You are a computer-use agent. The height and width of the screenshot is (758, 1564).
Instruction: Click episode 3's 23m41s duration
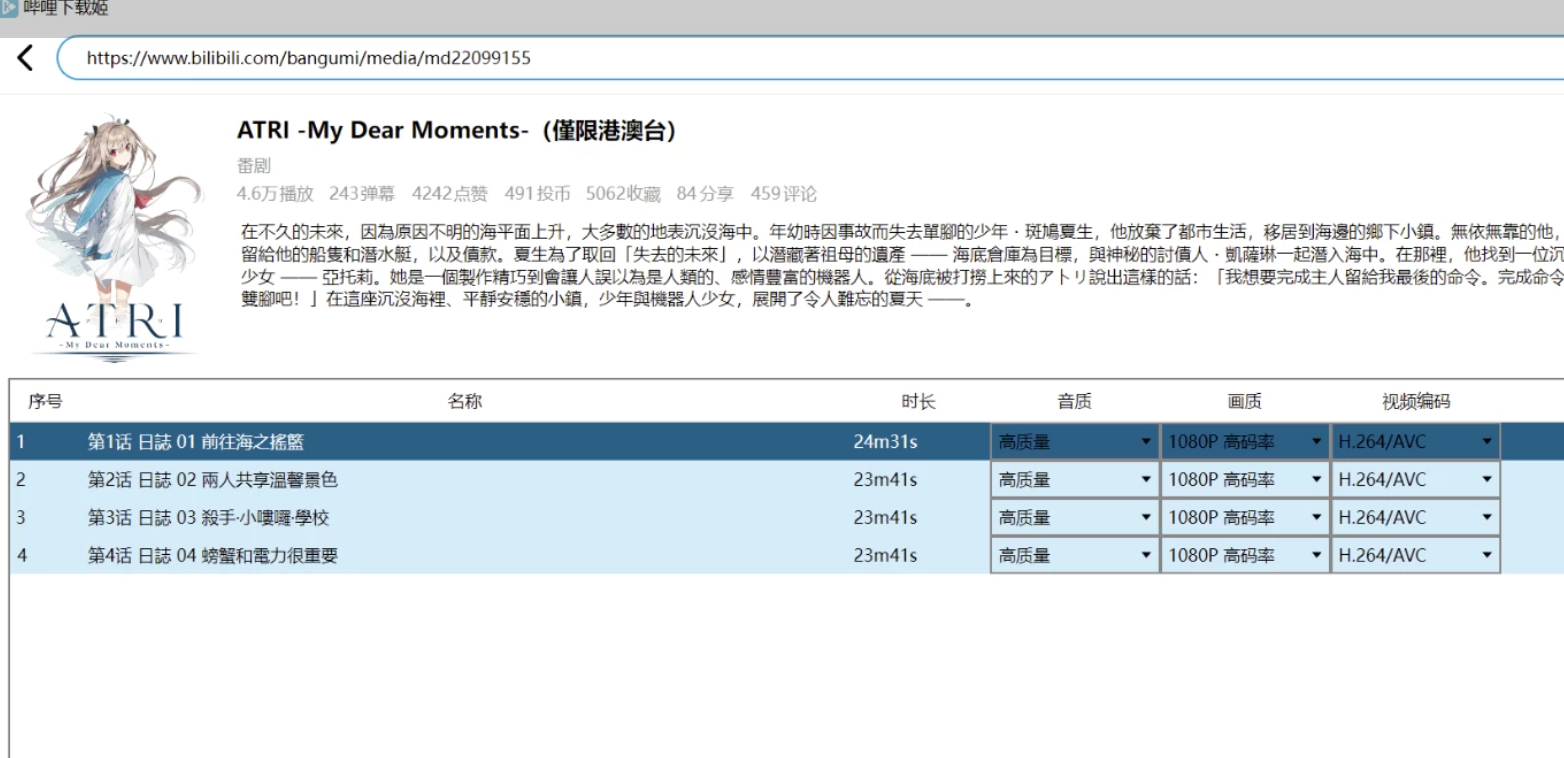pos(885,518)
